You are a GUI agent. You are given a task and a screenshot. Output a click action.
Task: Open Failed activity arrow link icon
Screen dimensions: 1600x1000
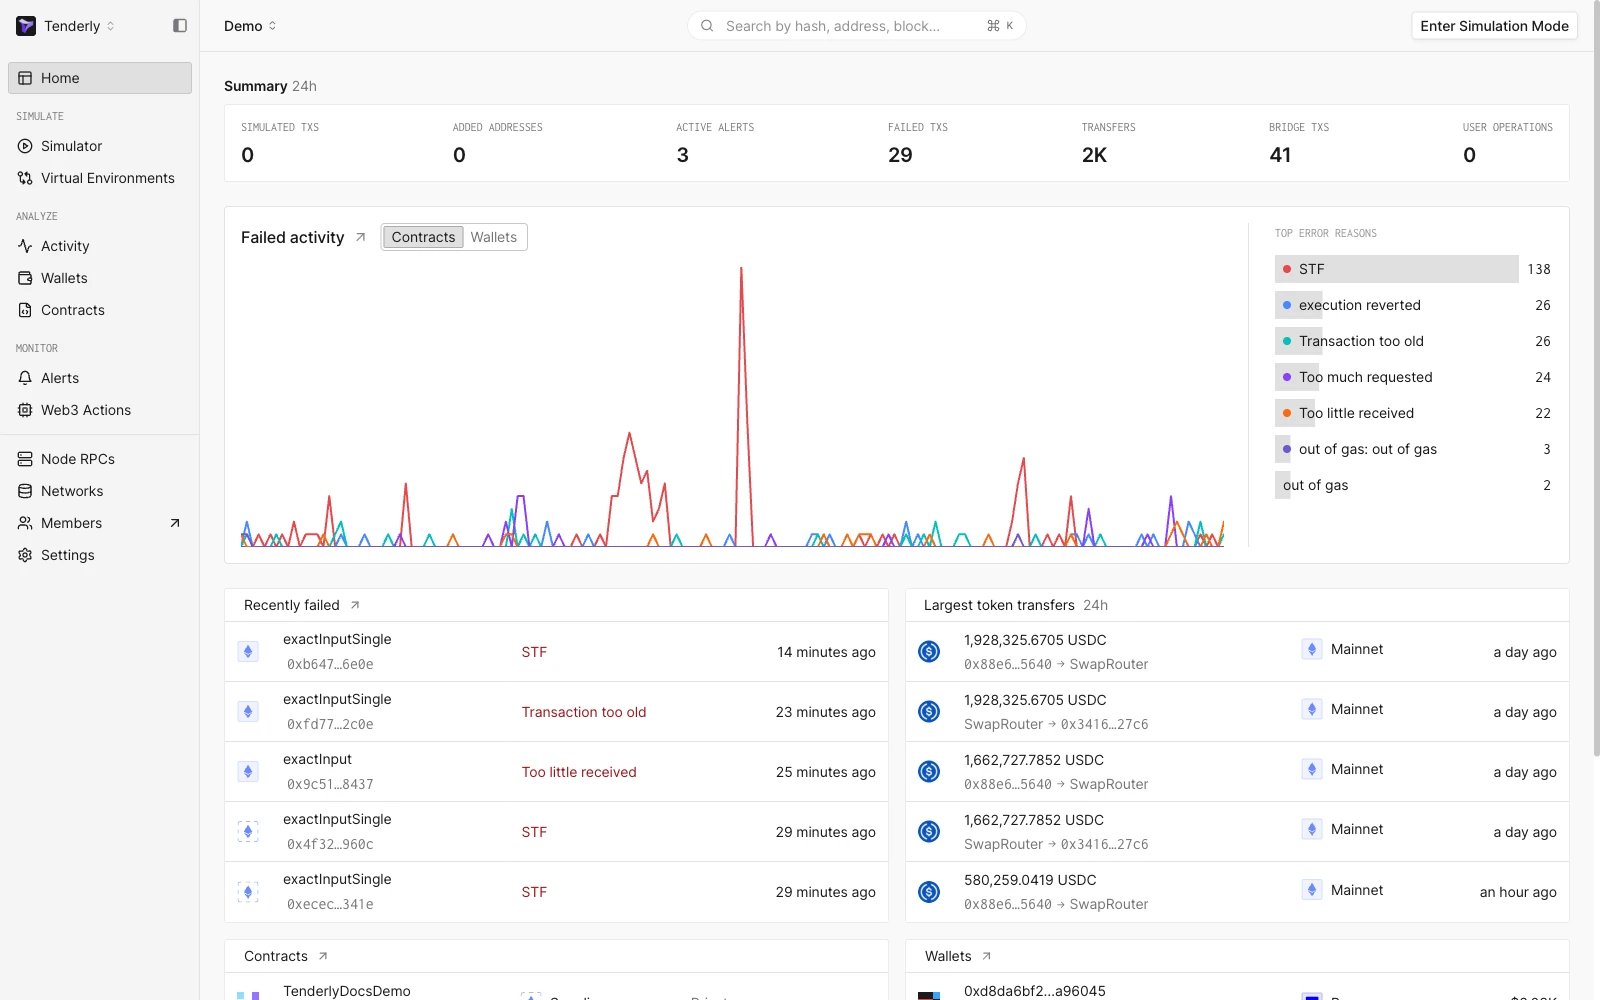point(361,237)
